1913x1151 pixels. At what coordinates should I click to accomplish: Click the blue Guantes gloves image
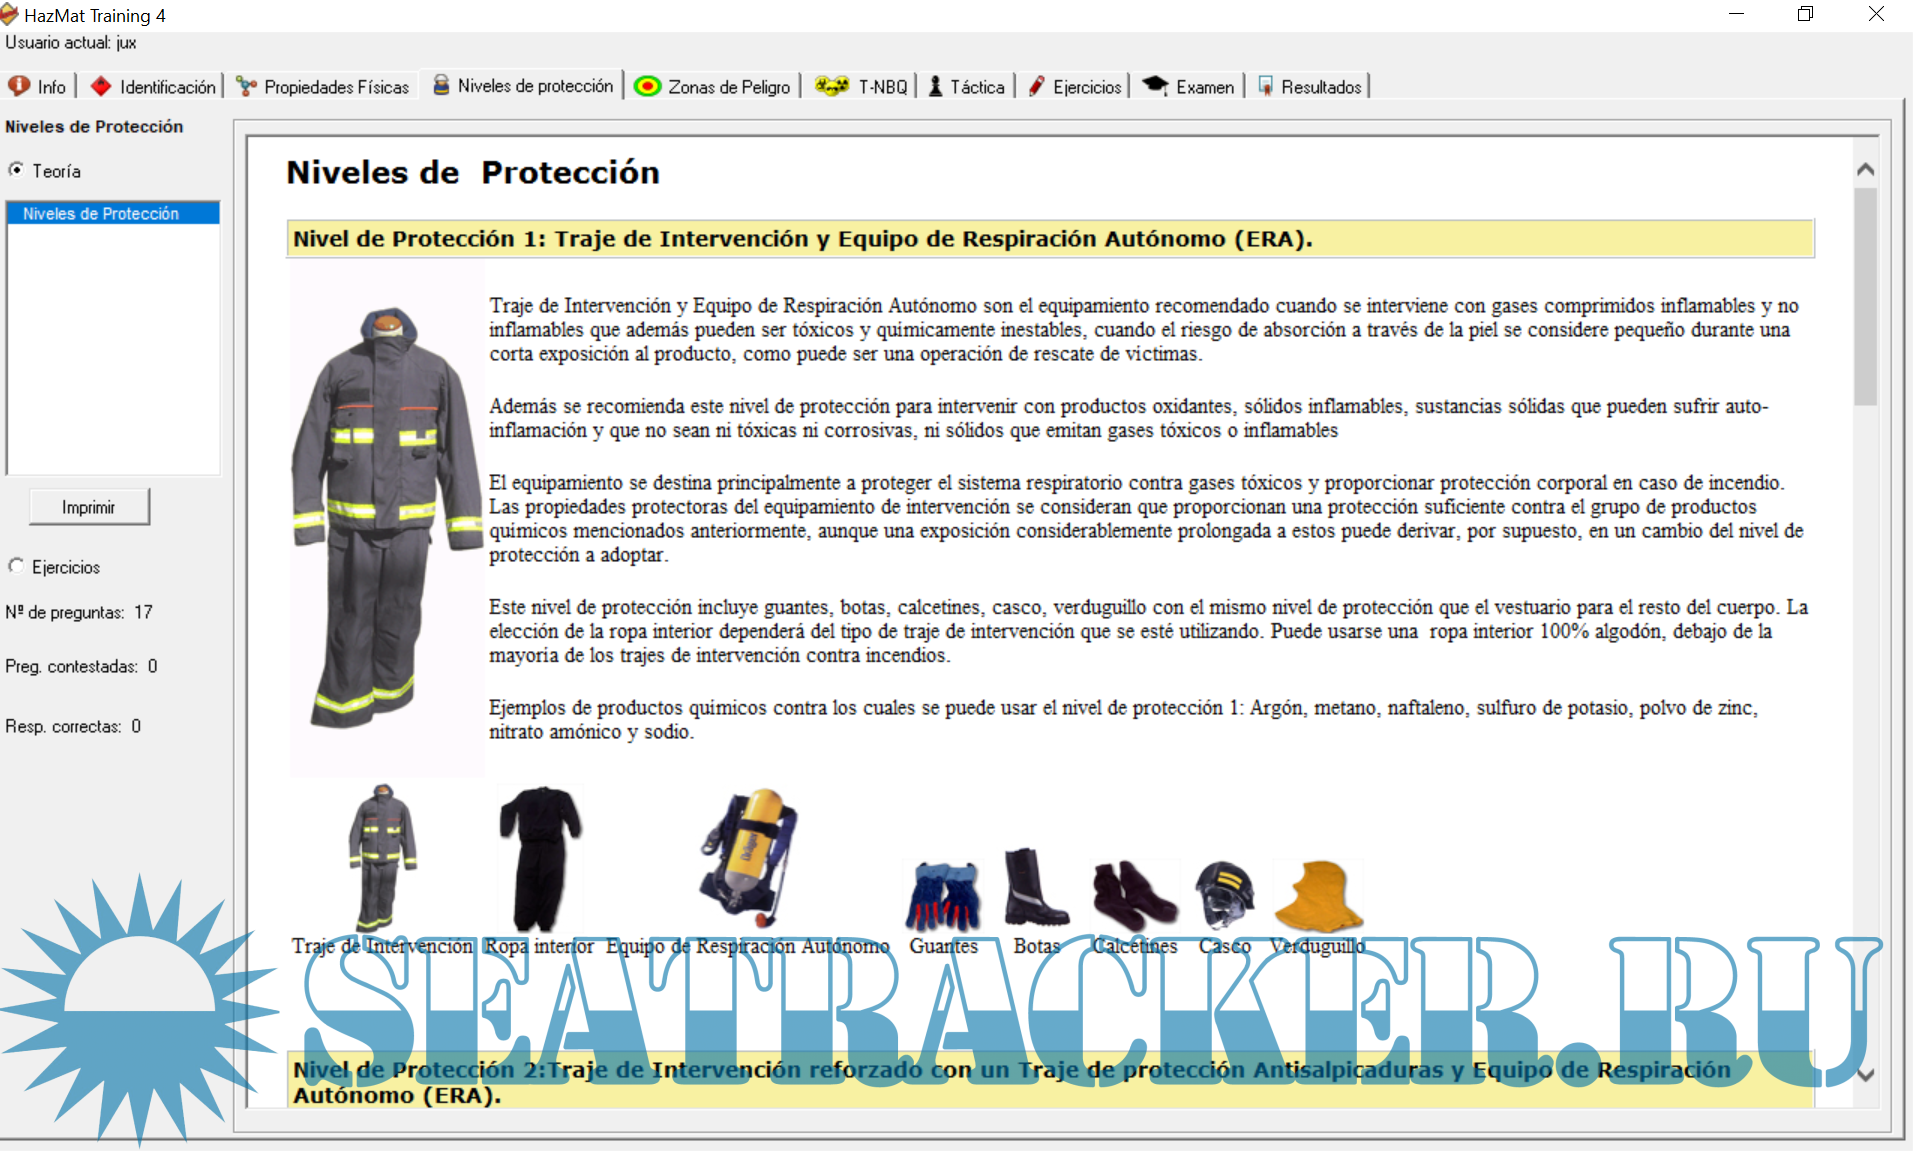click(x=943, y=896)
